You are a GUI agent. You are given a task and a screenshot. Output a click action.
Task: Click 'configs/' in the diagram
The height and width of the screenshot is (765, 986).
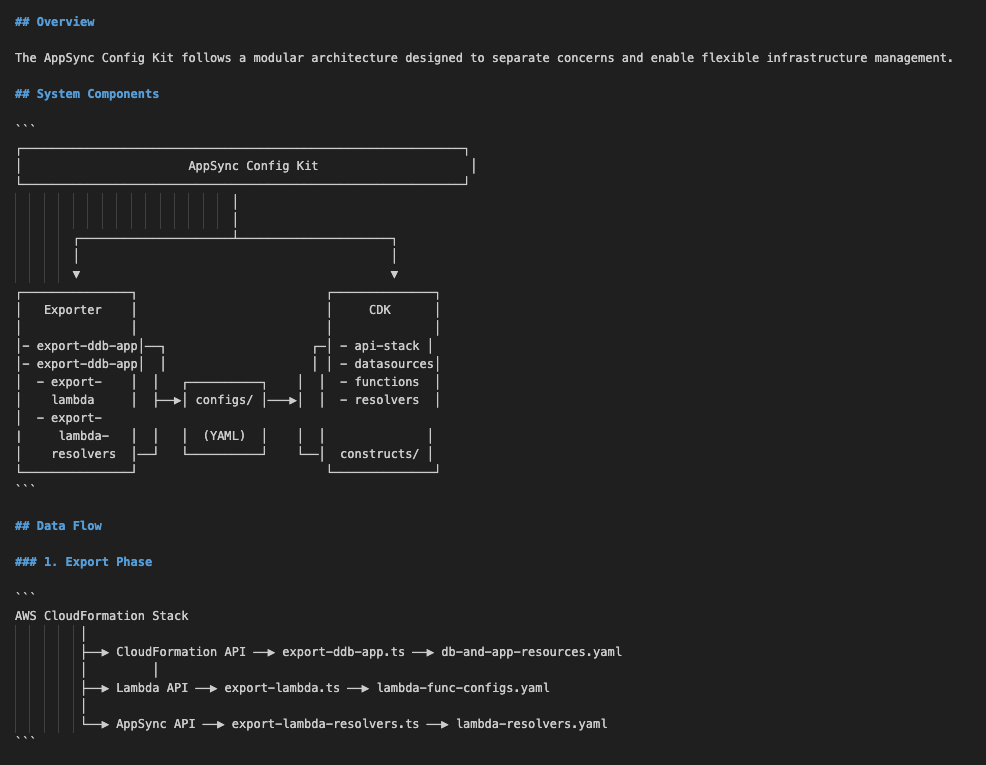click(224, 400)
